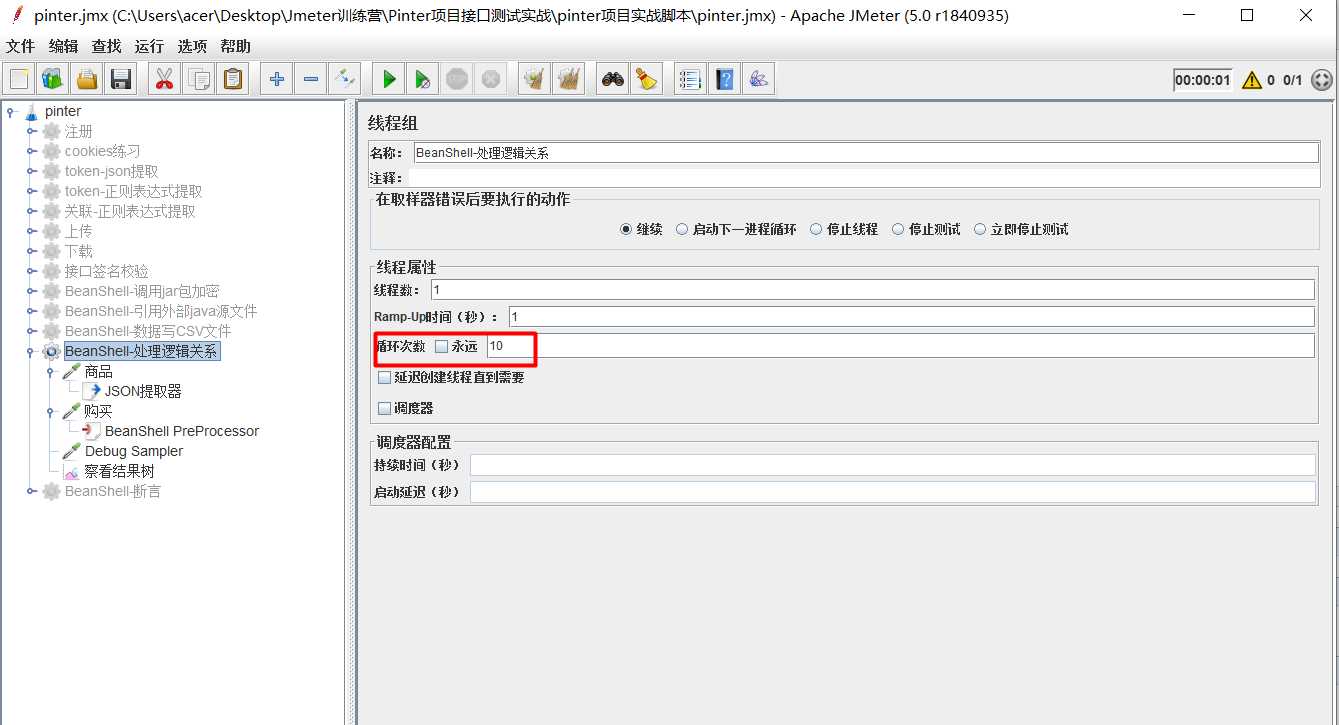Select BeanShell-数据写CSV文件 tree item

coord(148,331)
